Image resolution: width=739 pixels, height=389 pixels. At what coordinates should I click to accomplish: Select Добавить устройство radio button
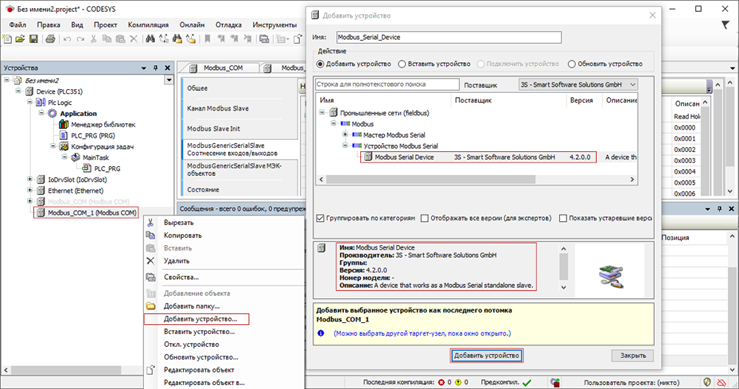pos(320,64)
